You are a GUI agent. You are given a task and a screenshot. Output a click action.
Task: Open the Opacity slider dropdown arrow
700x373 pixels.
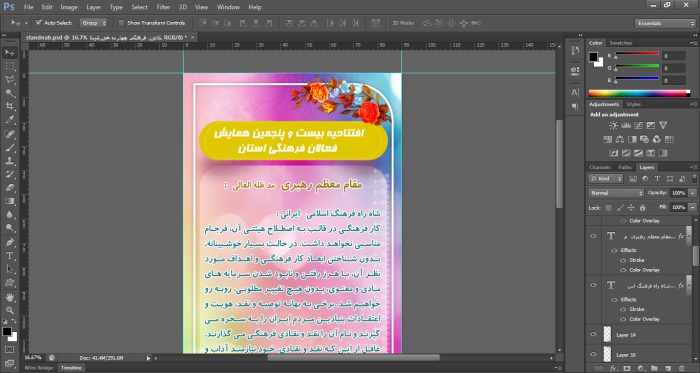tap(692, 193)
